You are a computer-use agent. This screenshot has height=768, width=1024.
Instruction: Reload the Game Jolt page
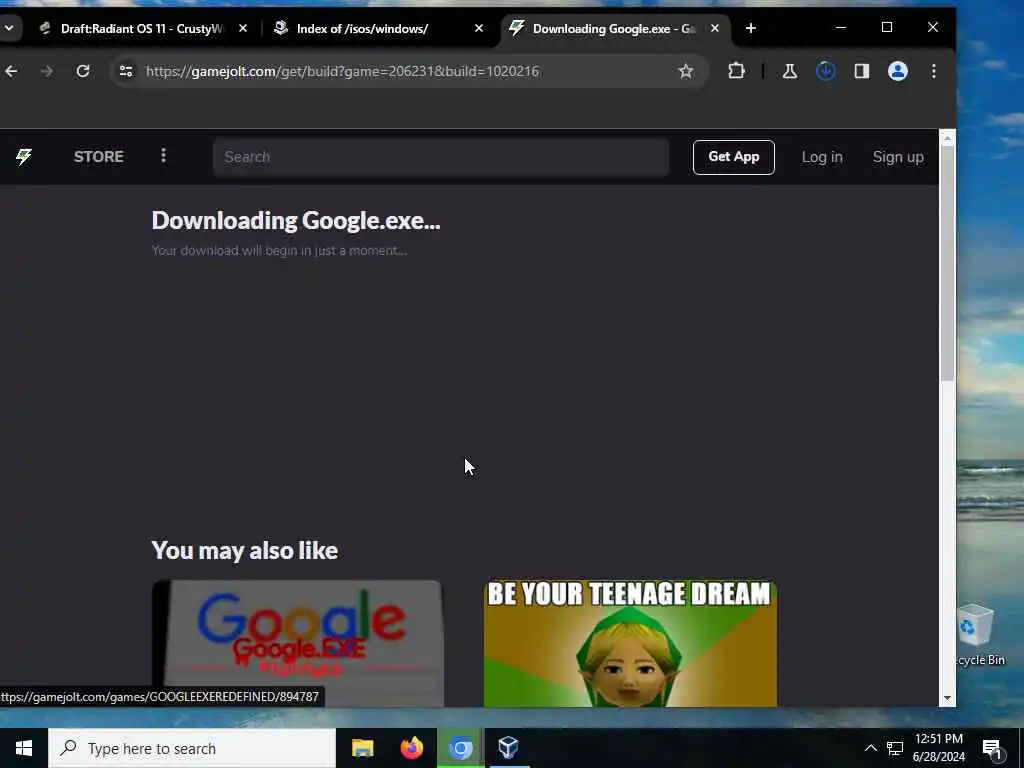83,71
